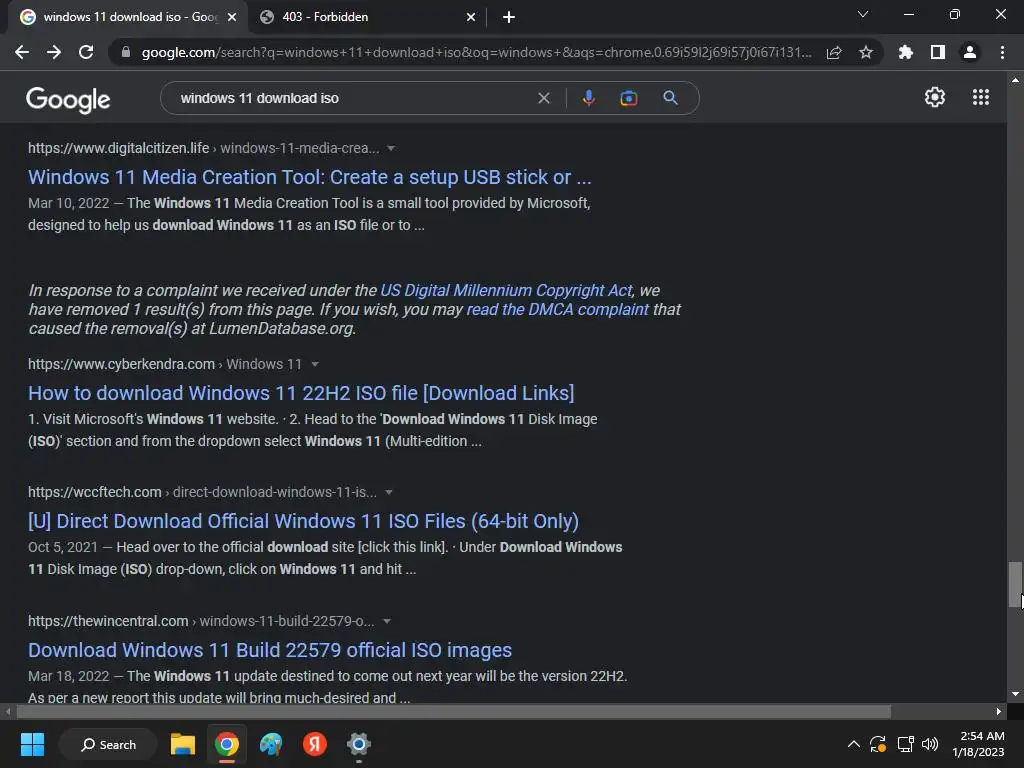Go to the Google home logo
Viewport: 1024px width, 768px height.
[68, 100]
